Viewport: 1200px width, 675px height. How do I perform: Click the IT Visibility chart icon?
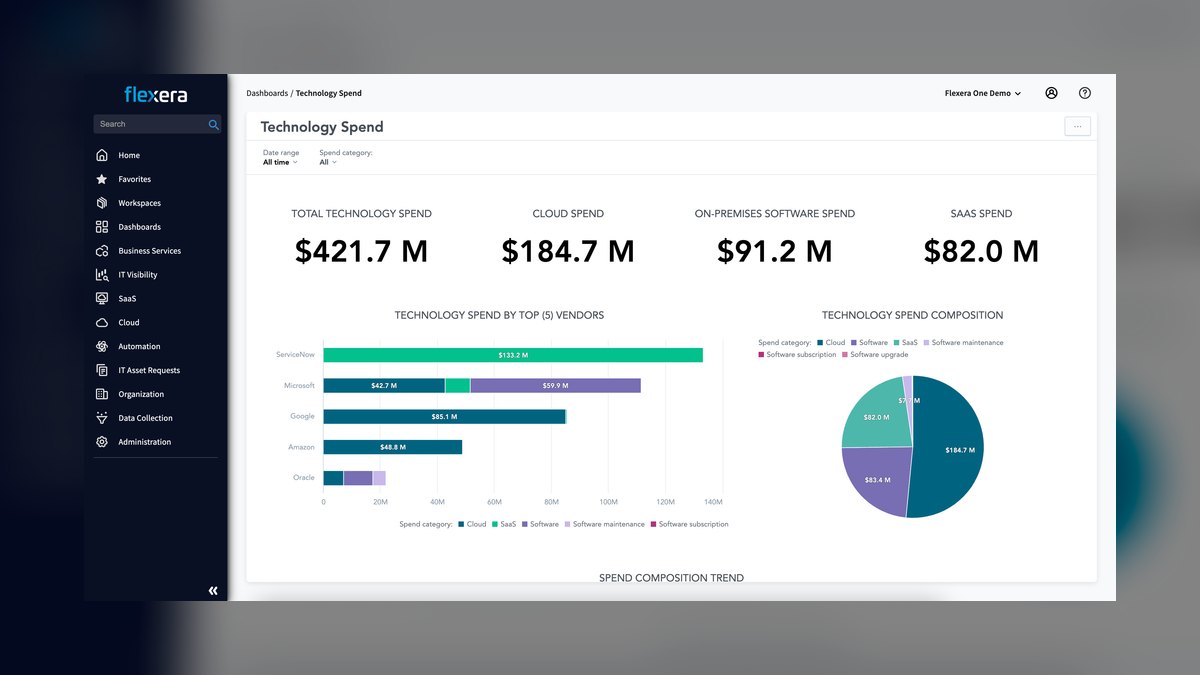click(x=102, y=275)
